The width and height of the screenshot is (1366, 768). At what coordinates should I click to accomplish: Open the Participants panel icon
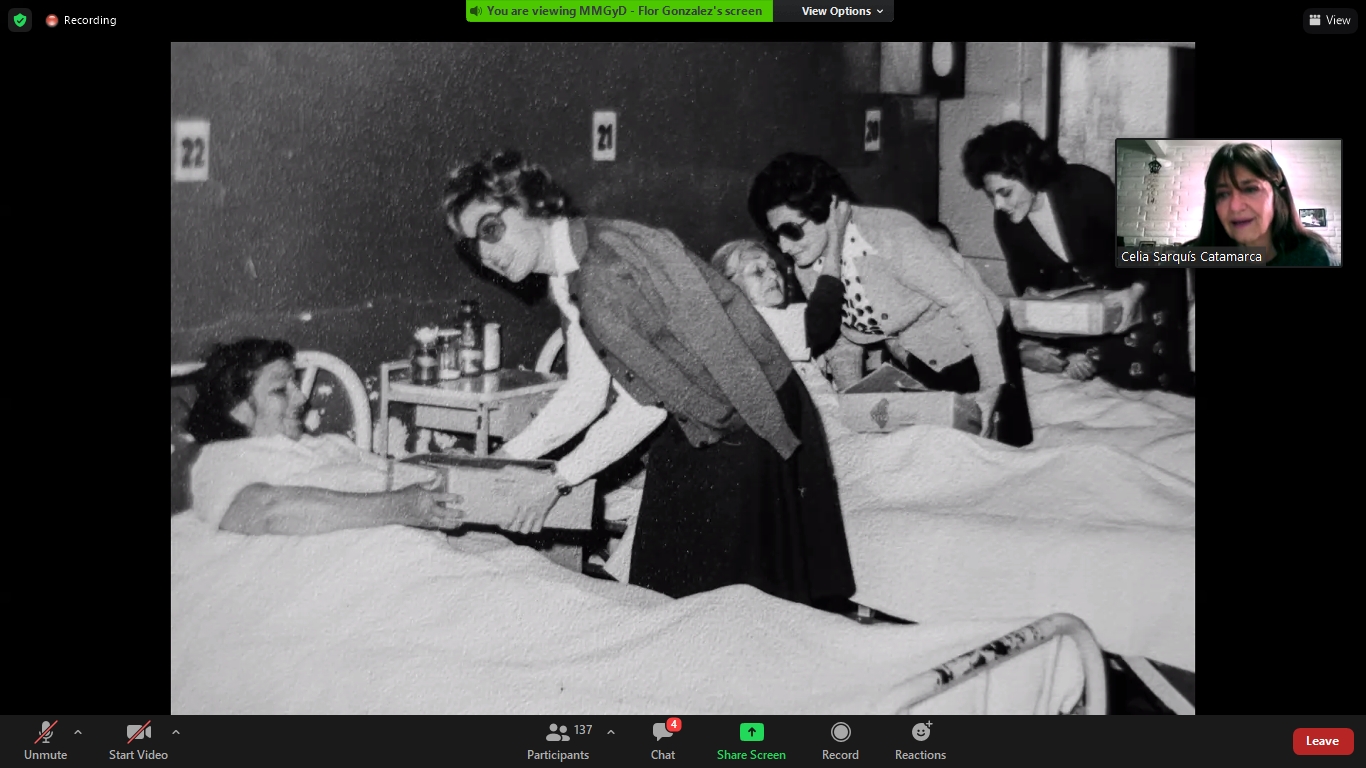coord(557,733)
